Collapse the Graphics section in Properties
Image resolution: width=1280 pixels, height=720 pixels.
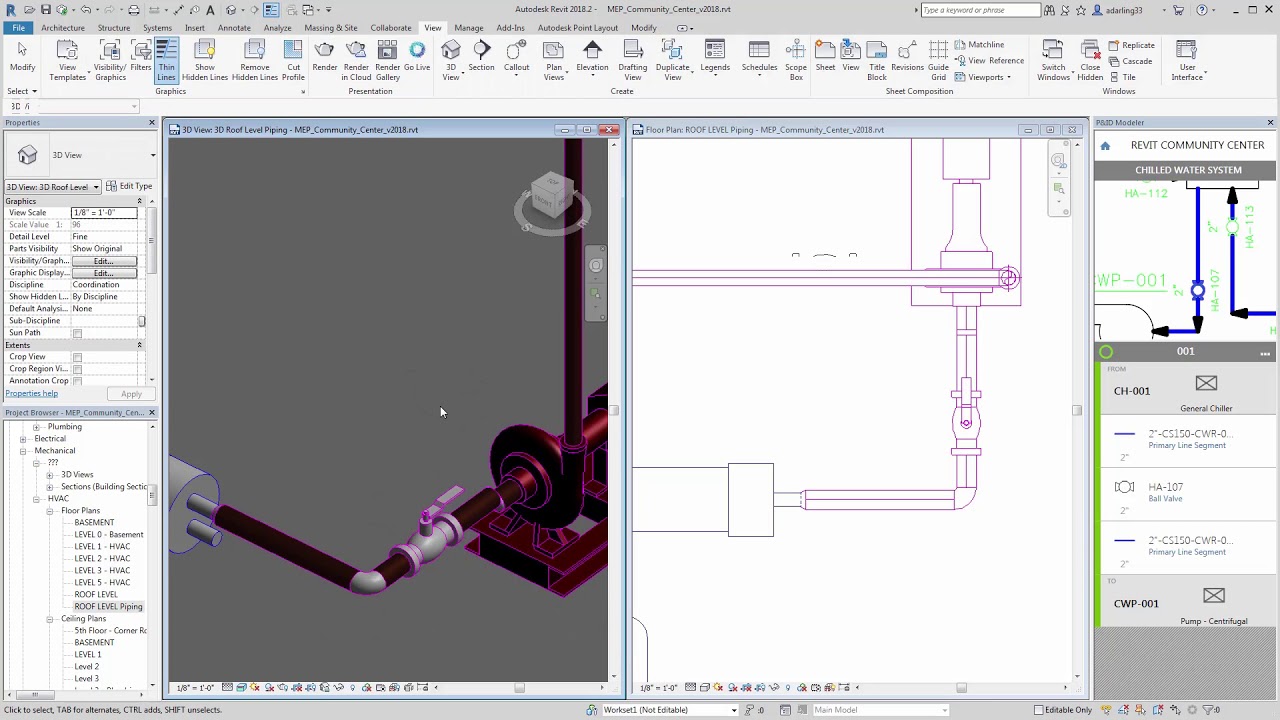click(x=139, y=200)
